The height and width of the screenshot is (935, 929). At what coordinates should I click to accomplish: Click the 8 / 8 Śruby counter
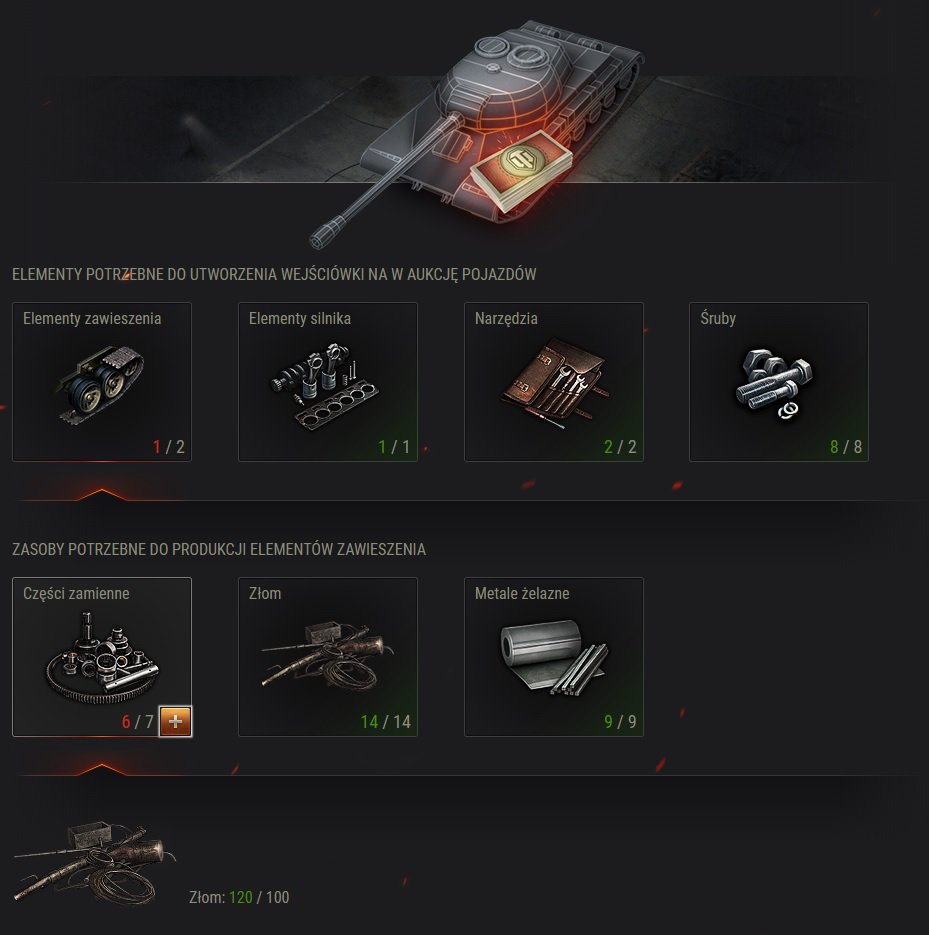846,447
